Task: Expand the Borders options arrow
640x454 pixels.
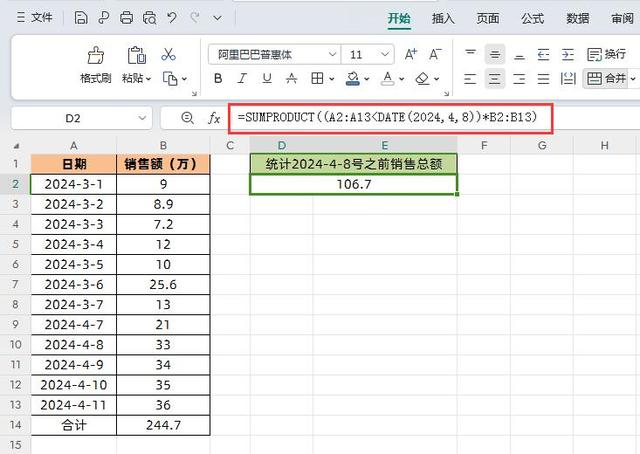Action: (x=331, y=79)
